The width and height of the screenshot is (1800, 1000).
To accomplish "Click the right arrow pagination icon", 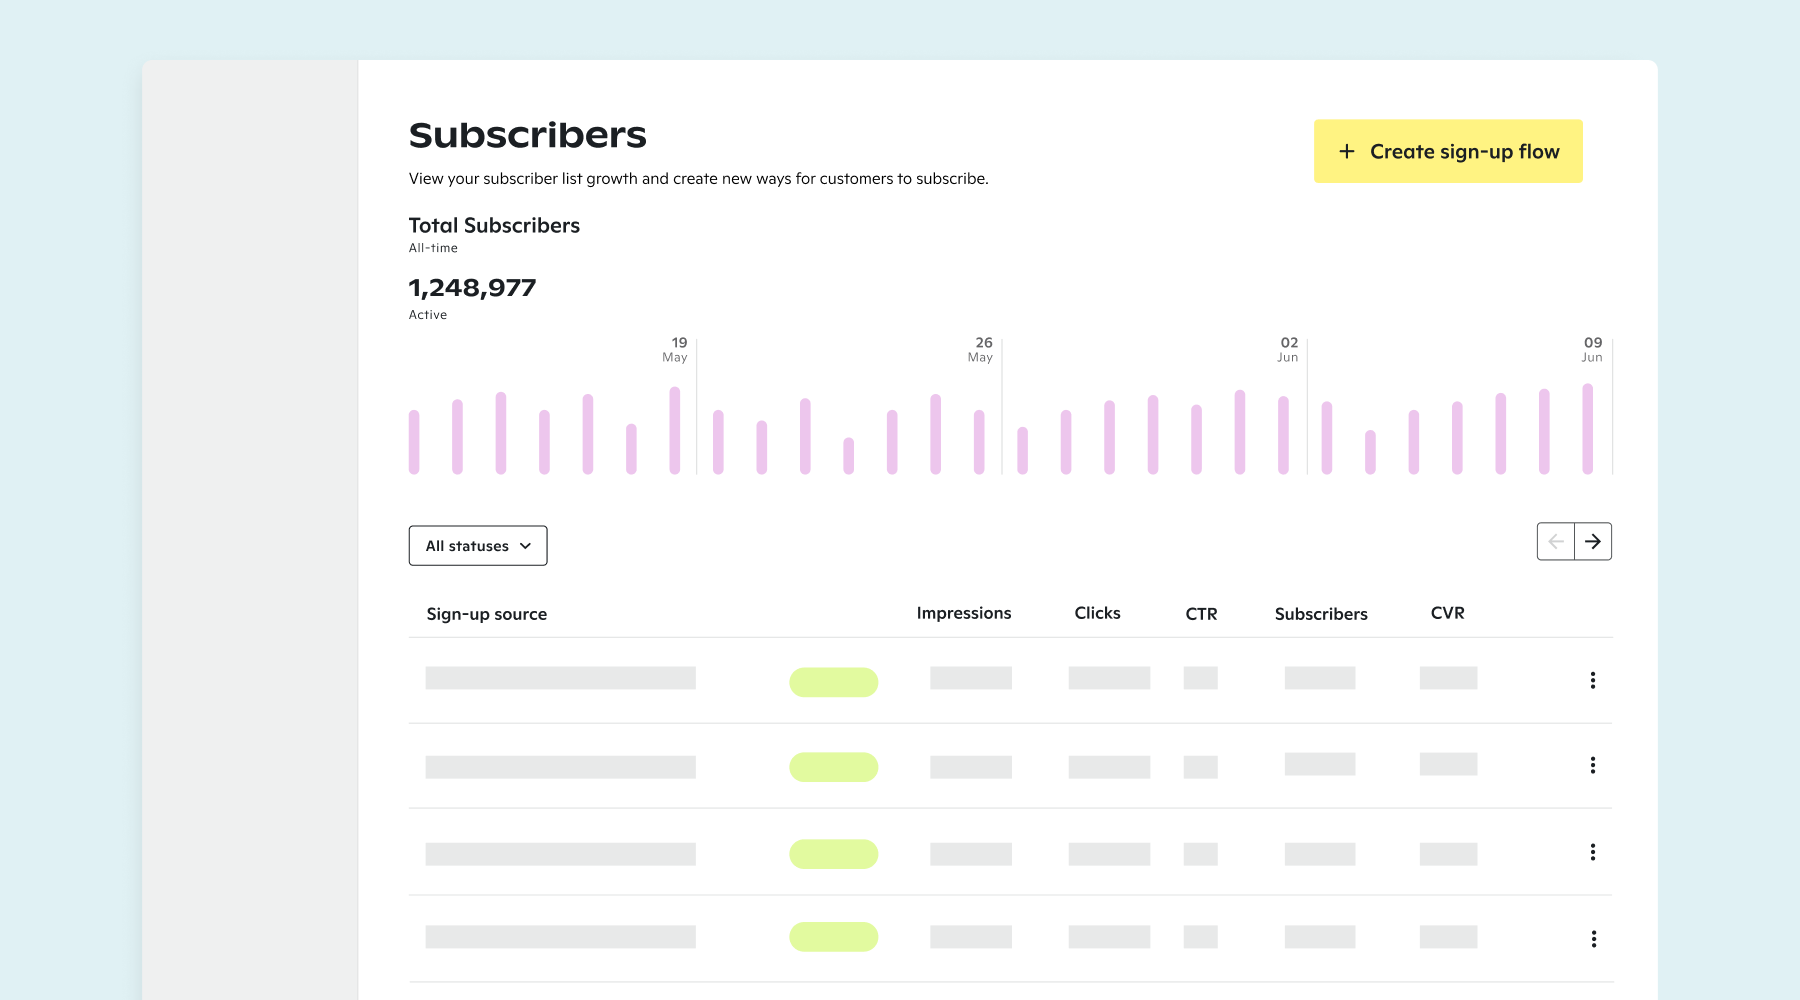I will (x=1593, y=541).
